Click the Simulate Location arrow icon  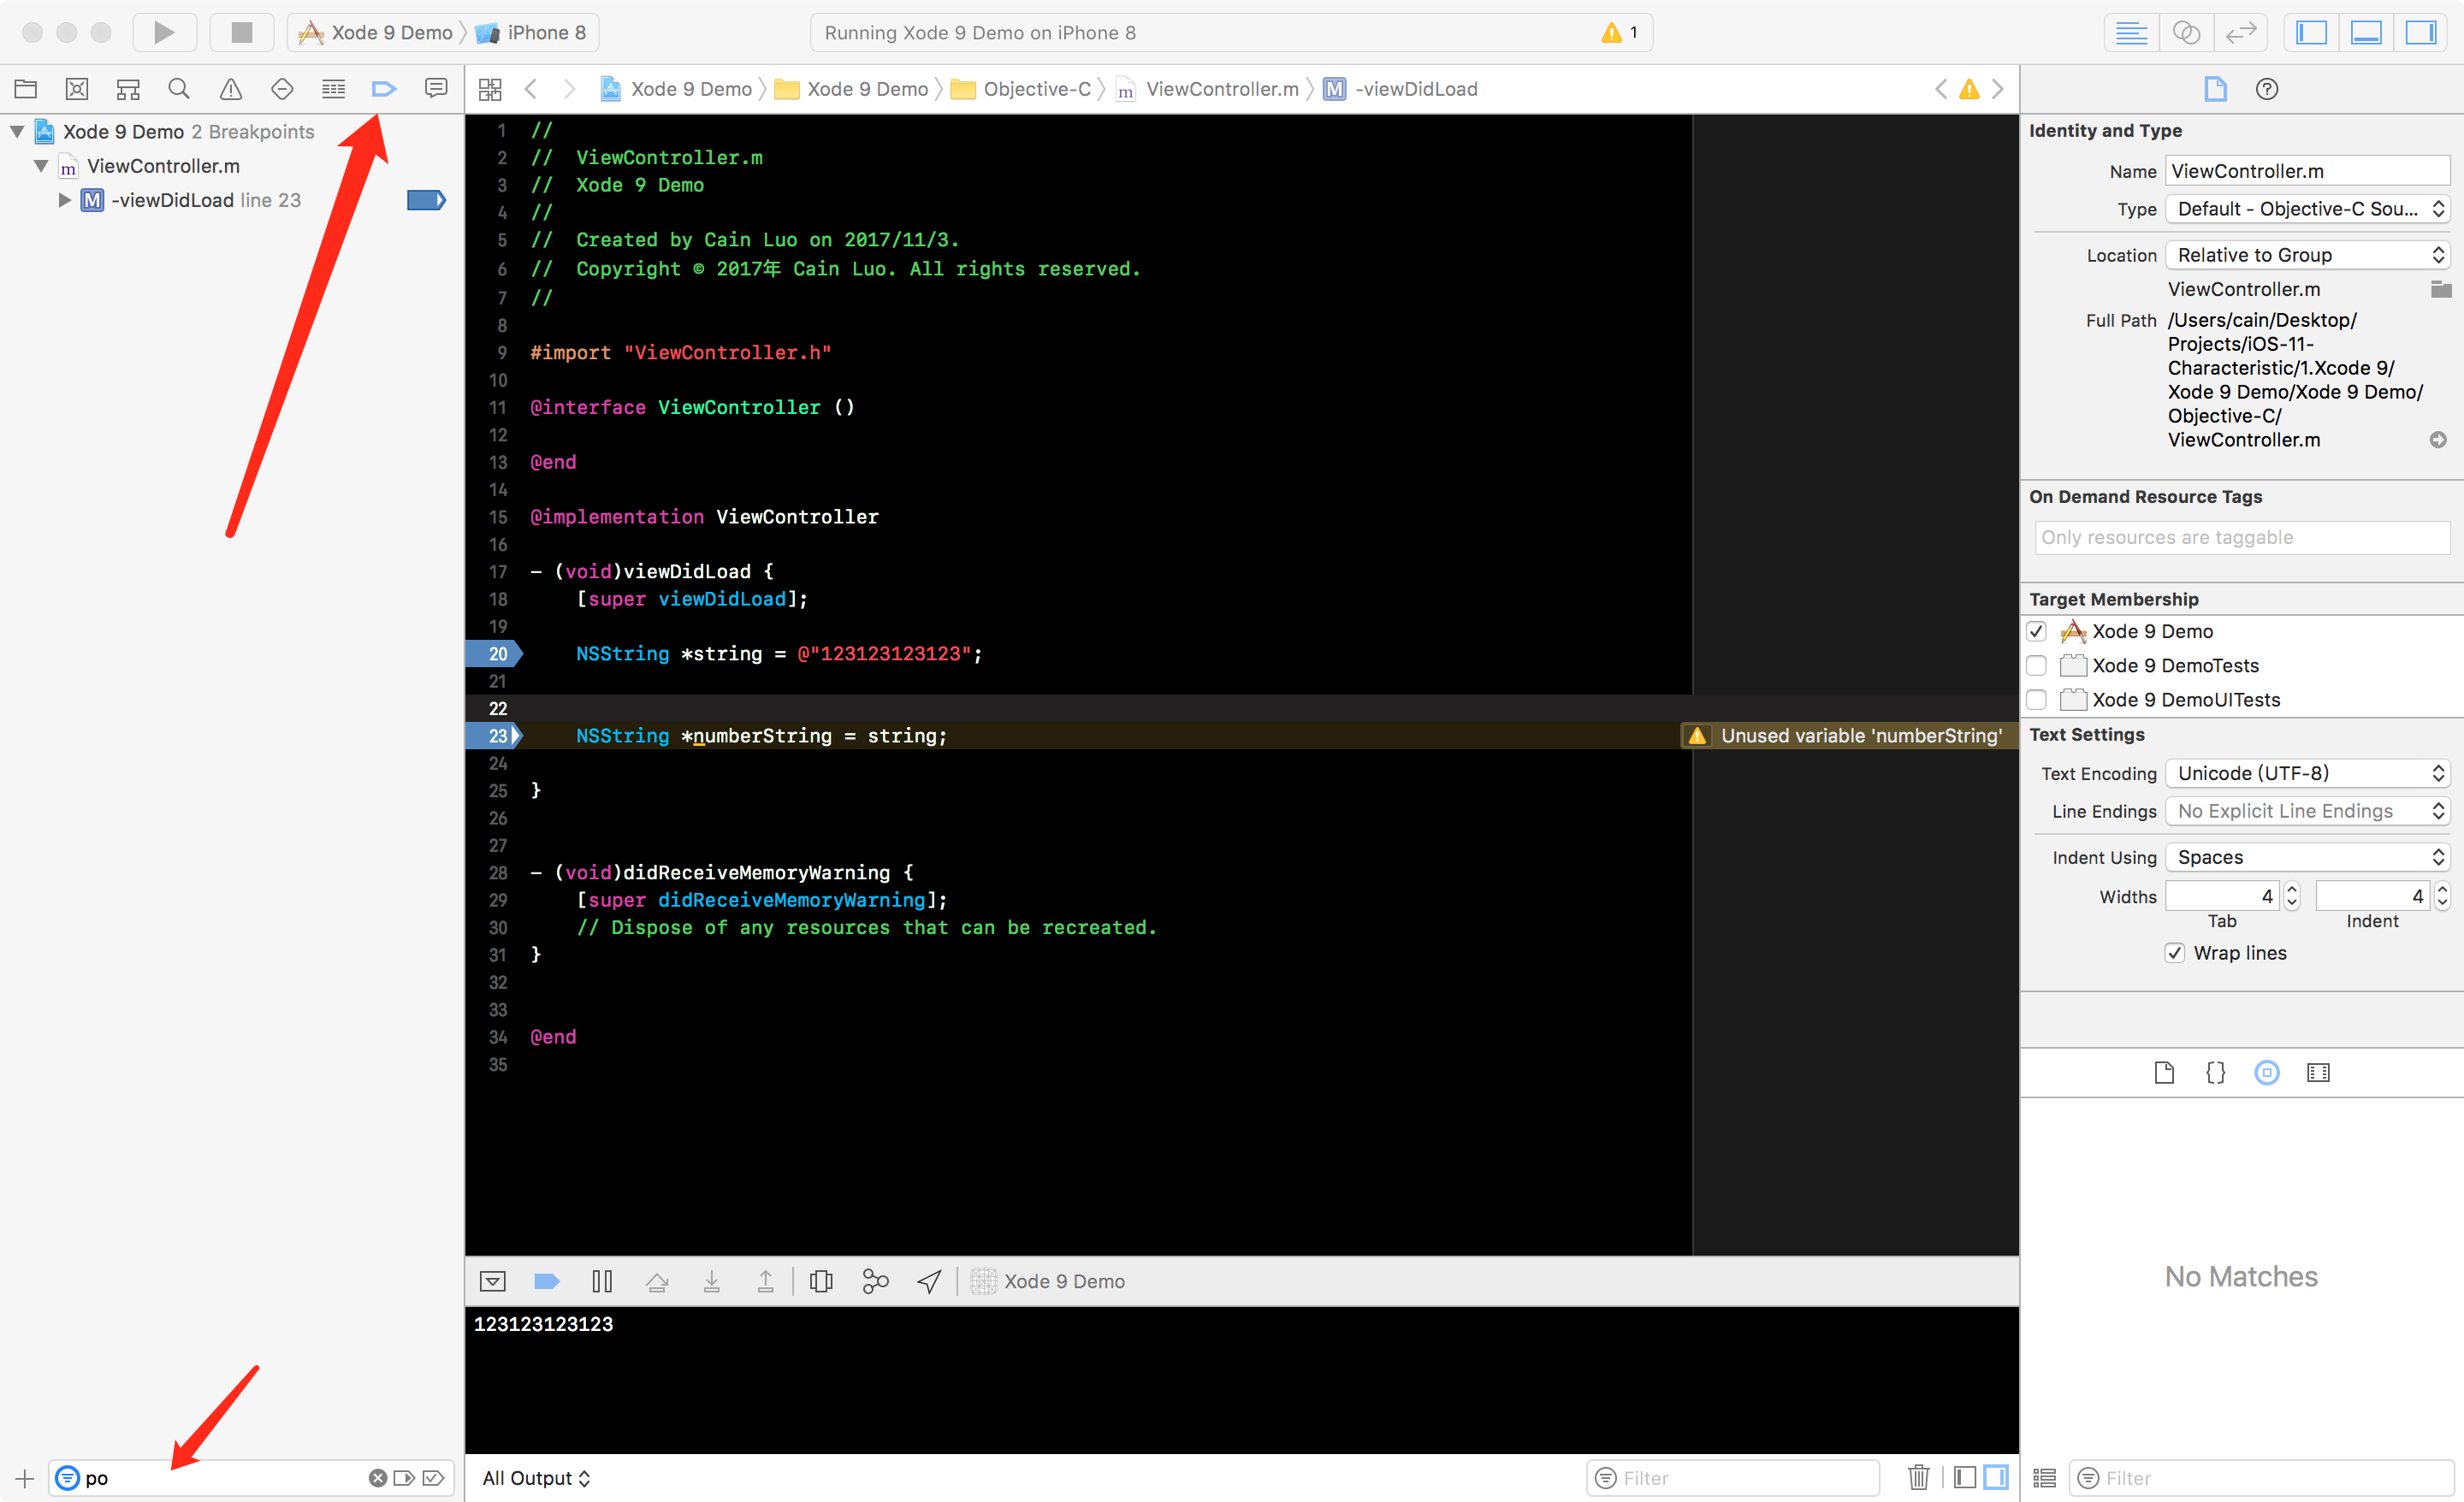[929, 1281]
